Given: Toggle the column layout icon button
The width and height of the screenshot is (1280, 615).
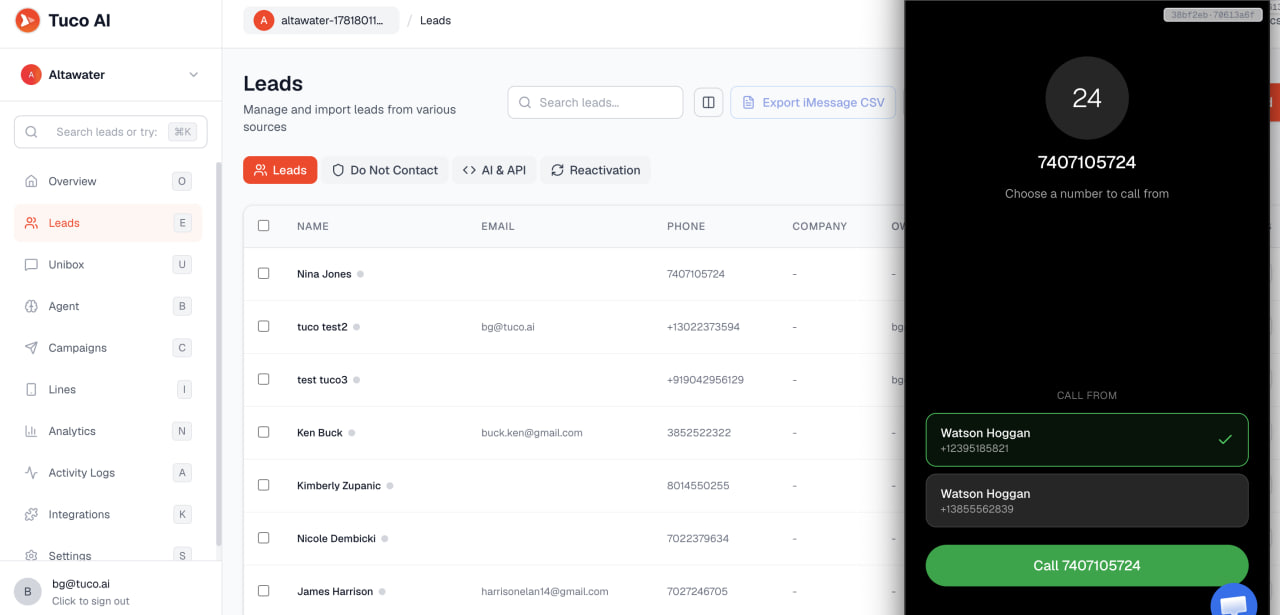Looking at the screenshot, I should tap(708, 102).
